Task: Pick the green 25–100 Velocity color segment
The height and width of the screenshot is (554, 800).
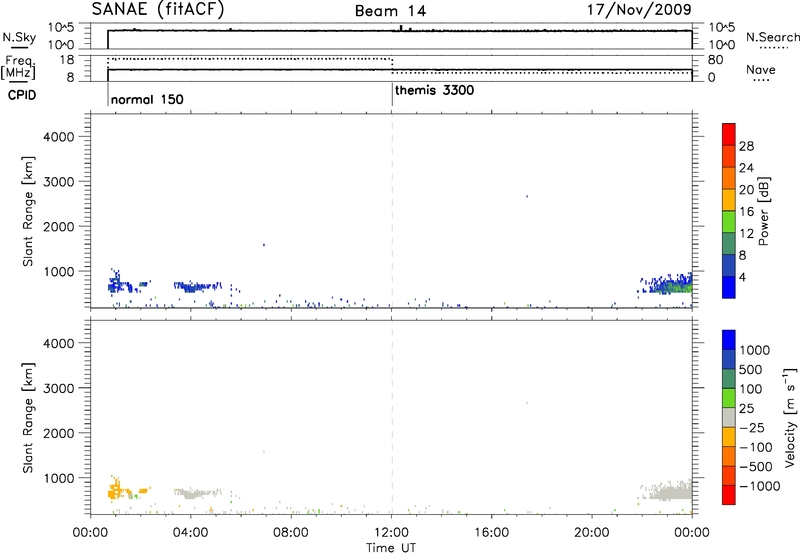Action: pyautogui.click(x=729, y=398)
